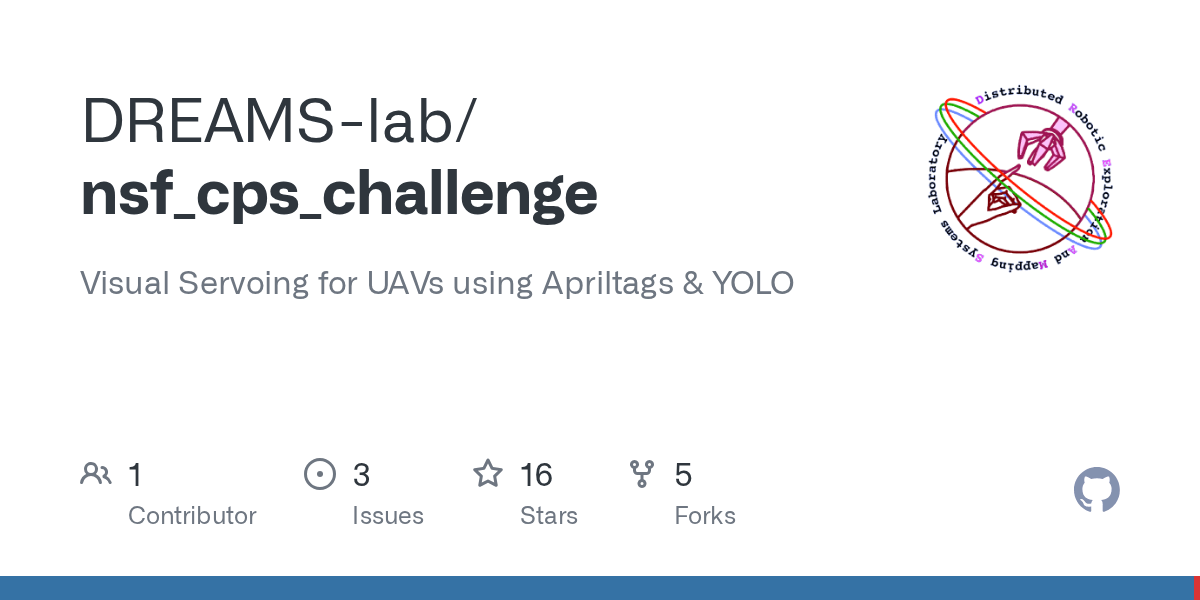Screen dimensions: 1200x600
Task: Open the nsf_cps_challenge repository title
Action: (x=339, y=193)
